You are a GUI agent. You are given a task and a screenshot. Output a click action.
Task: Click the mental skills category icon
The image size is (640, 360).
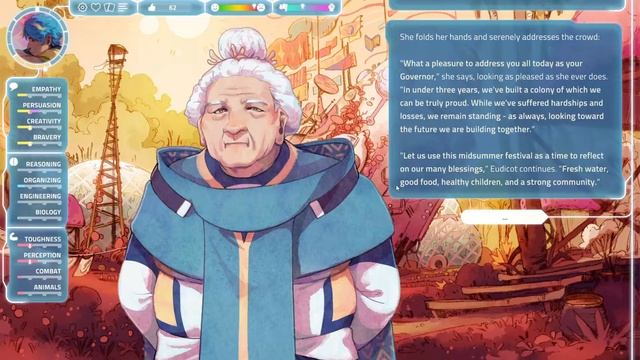(x=13, y=162)
